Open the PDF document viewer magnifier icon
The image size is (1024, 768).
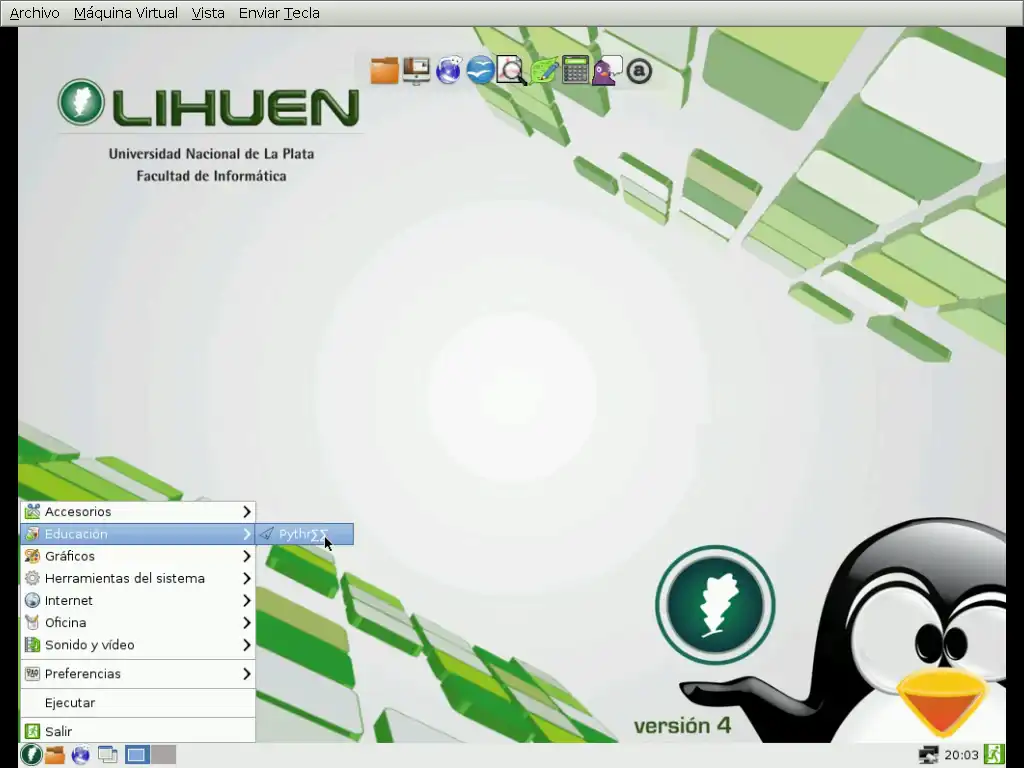point(511,71)
